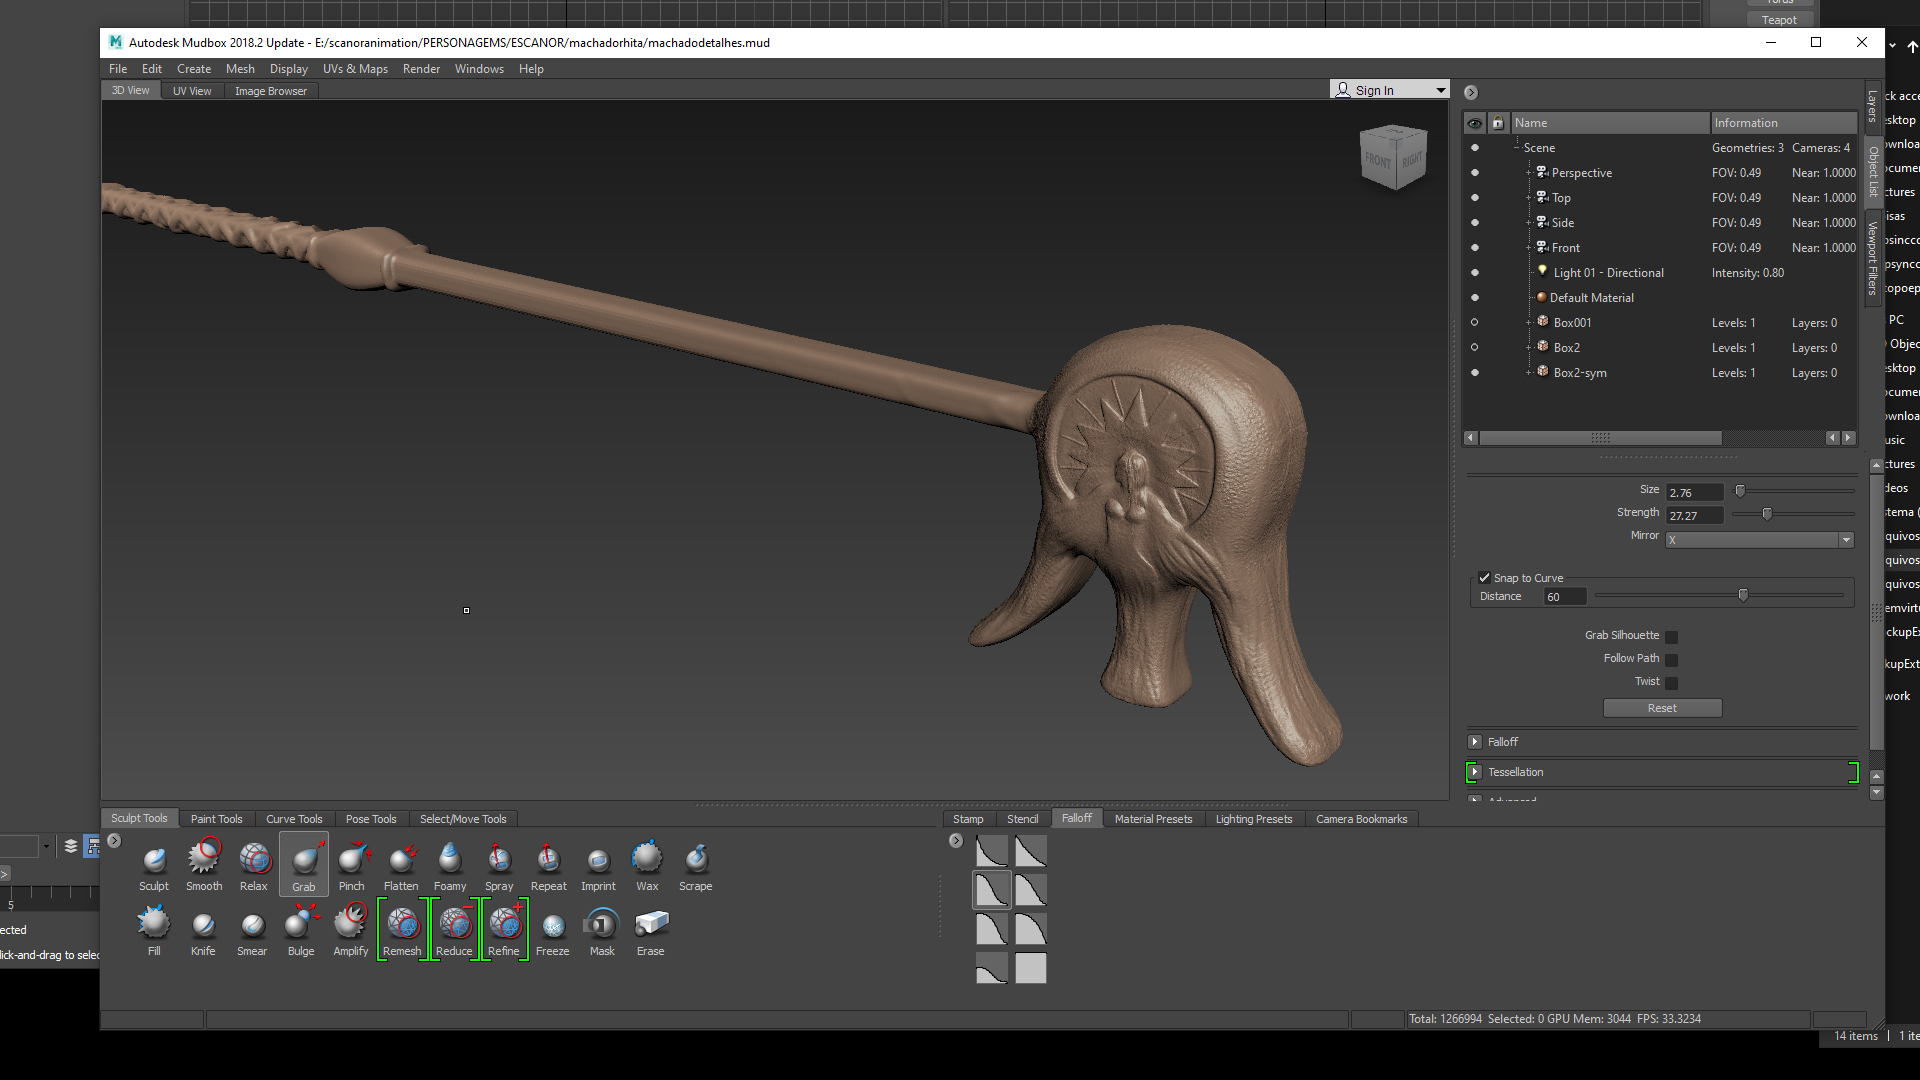Enable the Follow Path checkbox

1671,660
